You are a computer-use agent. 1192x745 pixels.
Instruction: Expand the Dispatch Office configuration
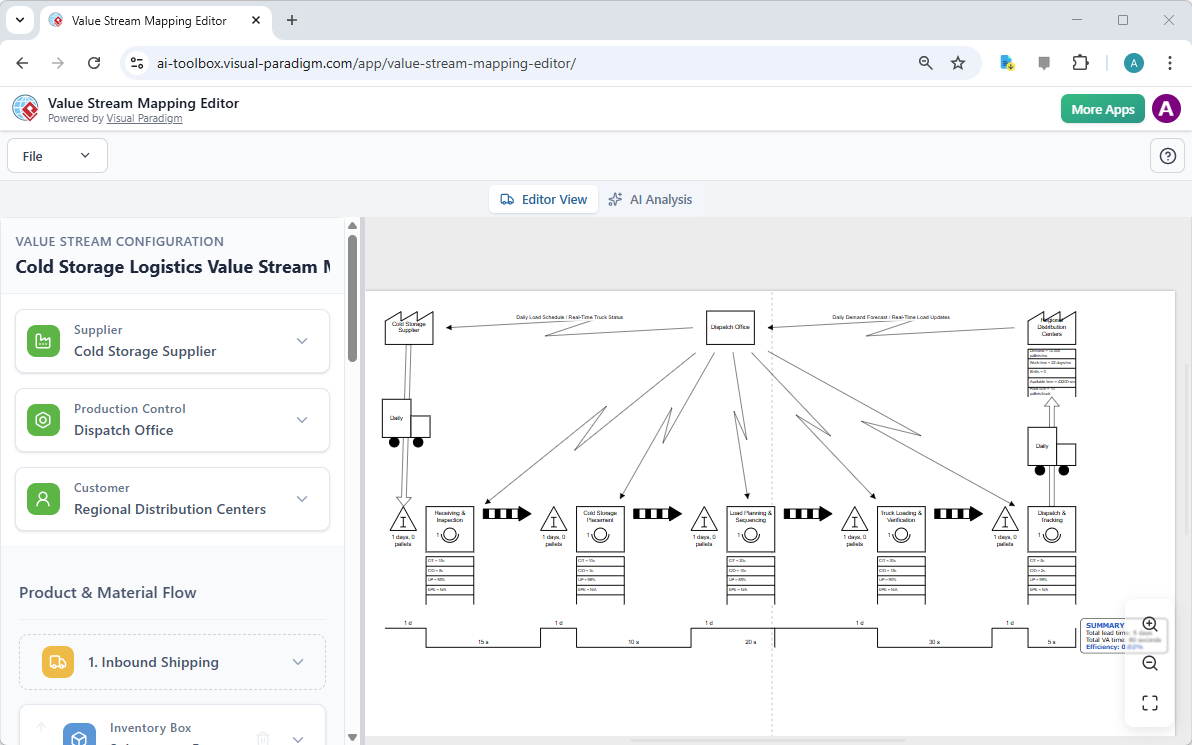pos(302,420)
